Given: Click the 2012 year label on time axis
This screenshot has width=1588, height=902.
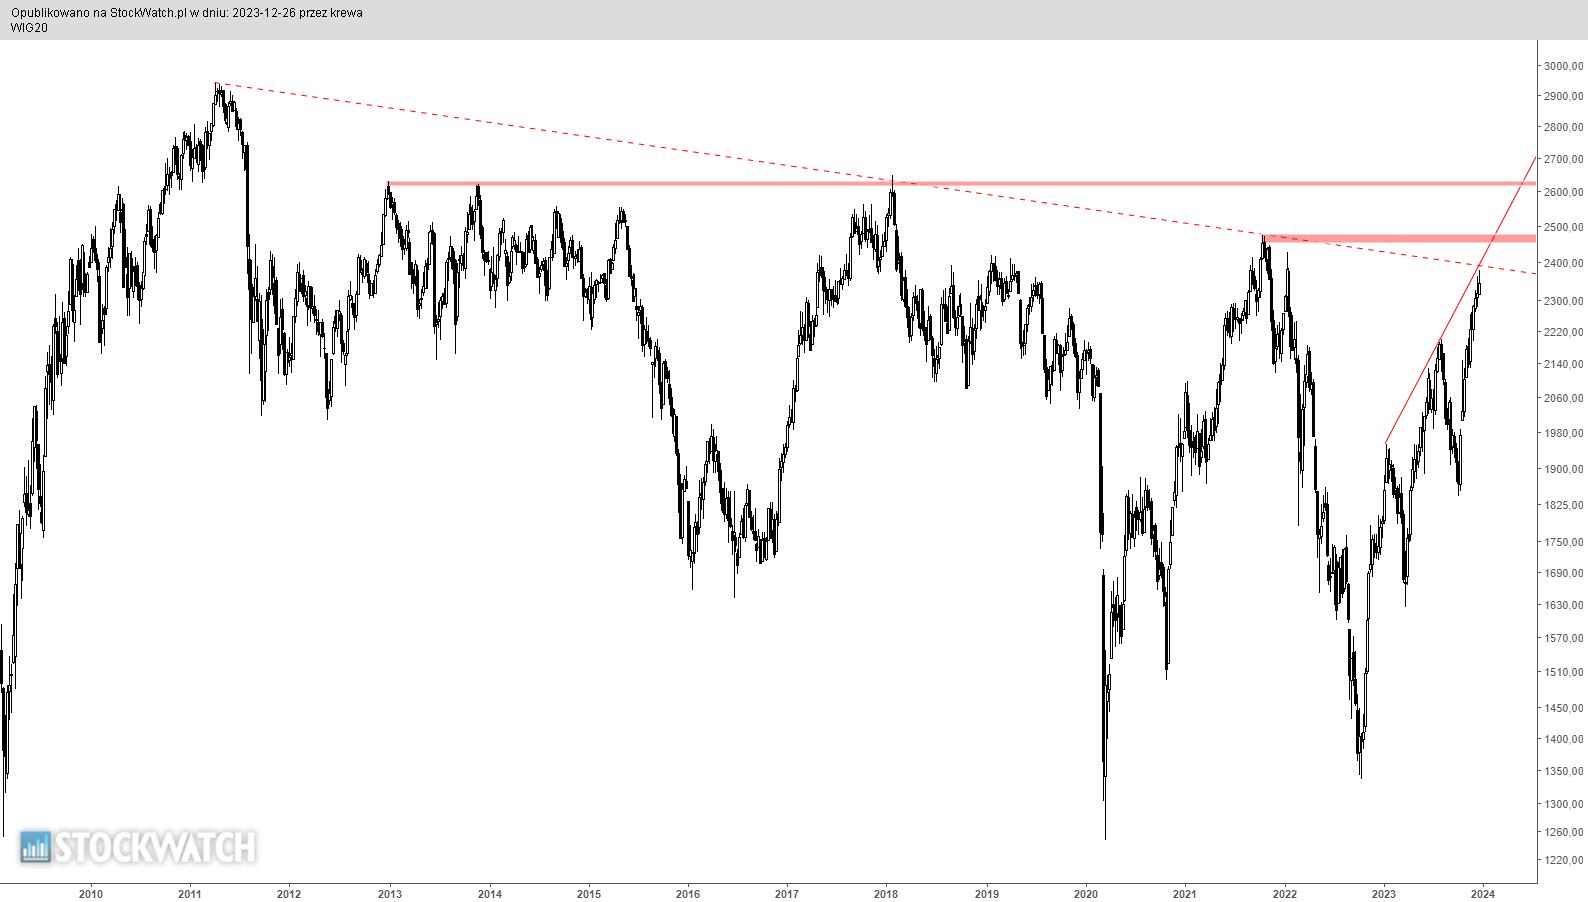Looking at the screenshot, I should [x=289, y=894].
